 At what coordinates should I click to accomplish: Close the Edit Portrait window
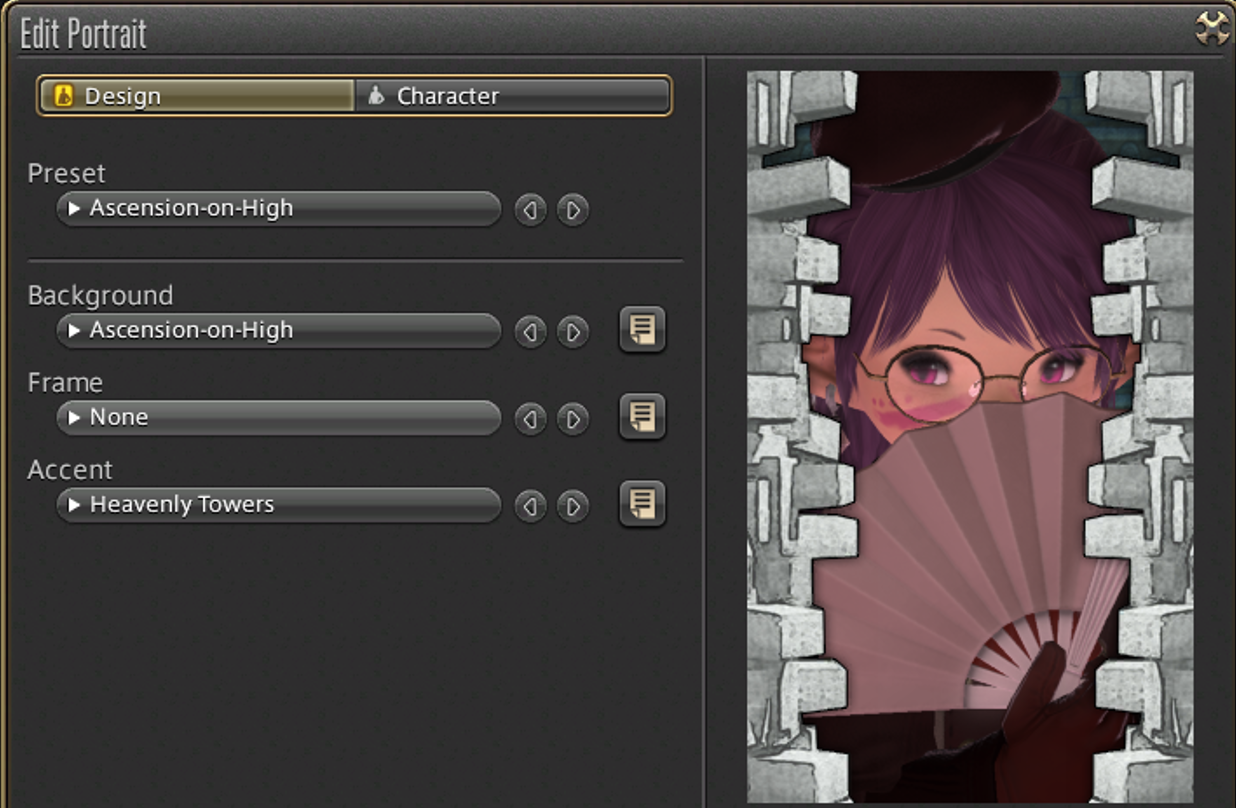coord(1212,29)
